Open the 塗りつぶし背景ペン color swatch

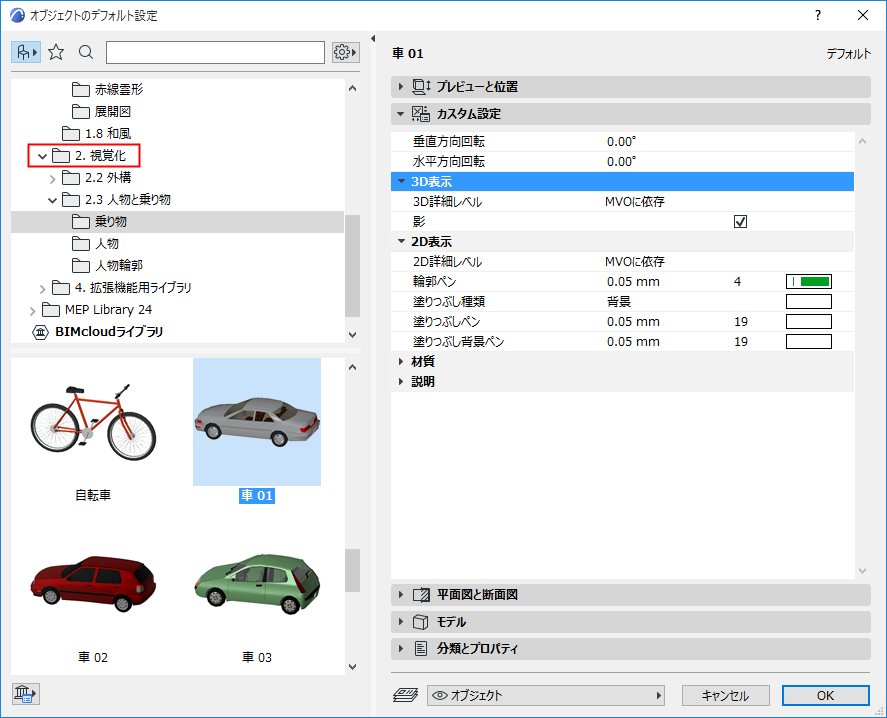click(809, 342)
